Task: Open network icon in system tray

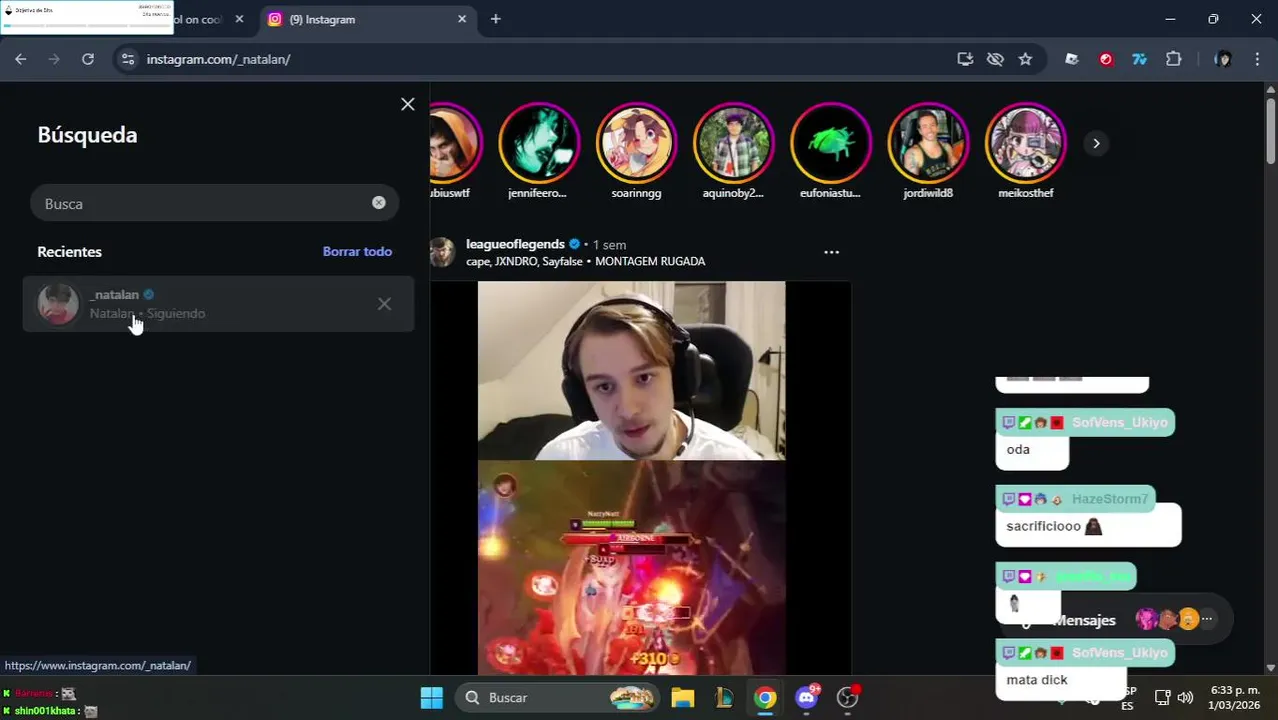Action: click(x=1162, y=697)
